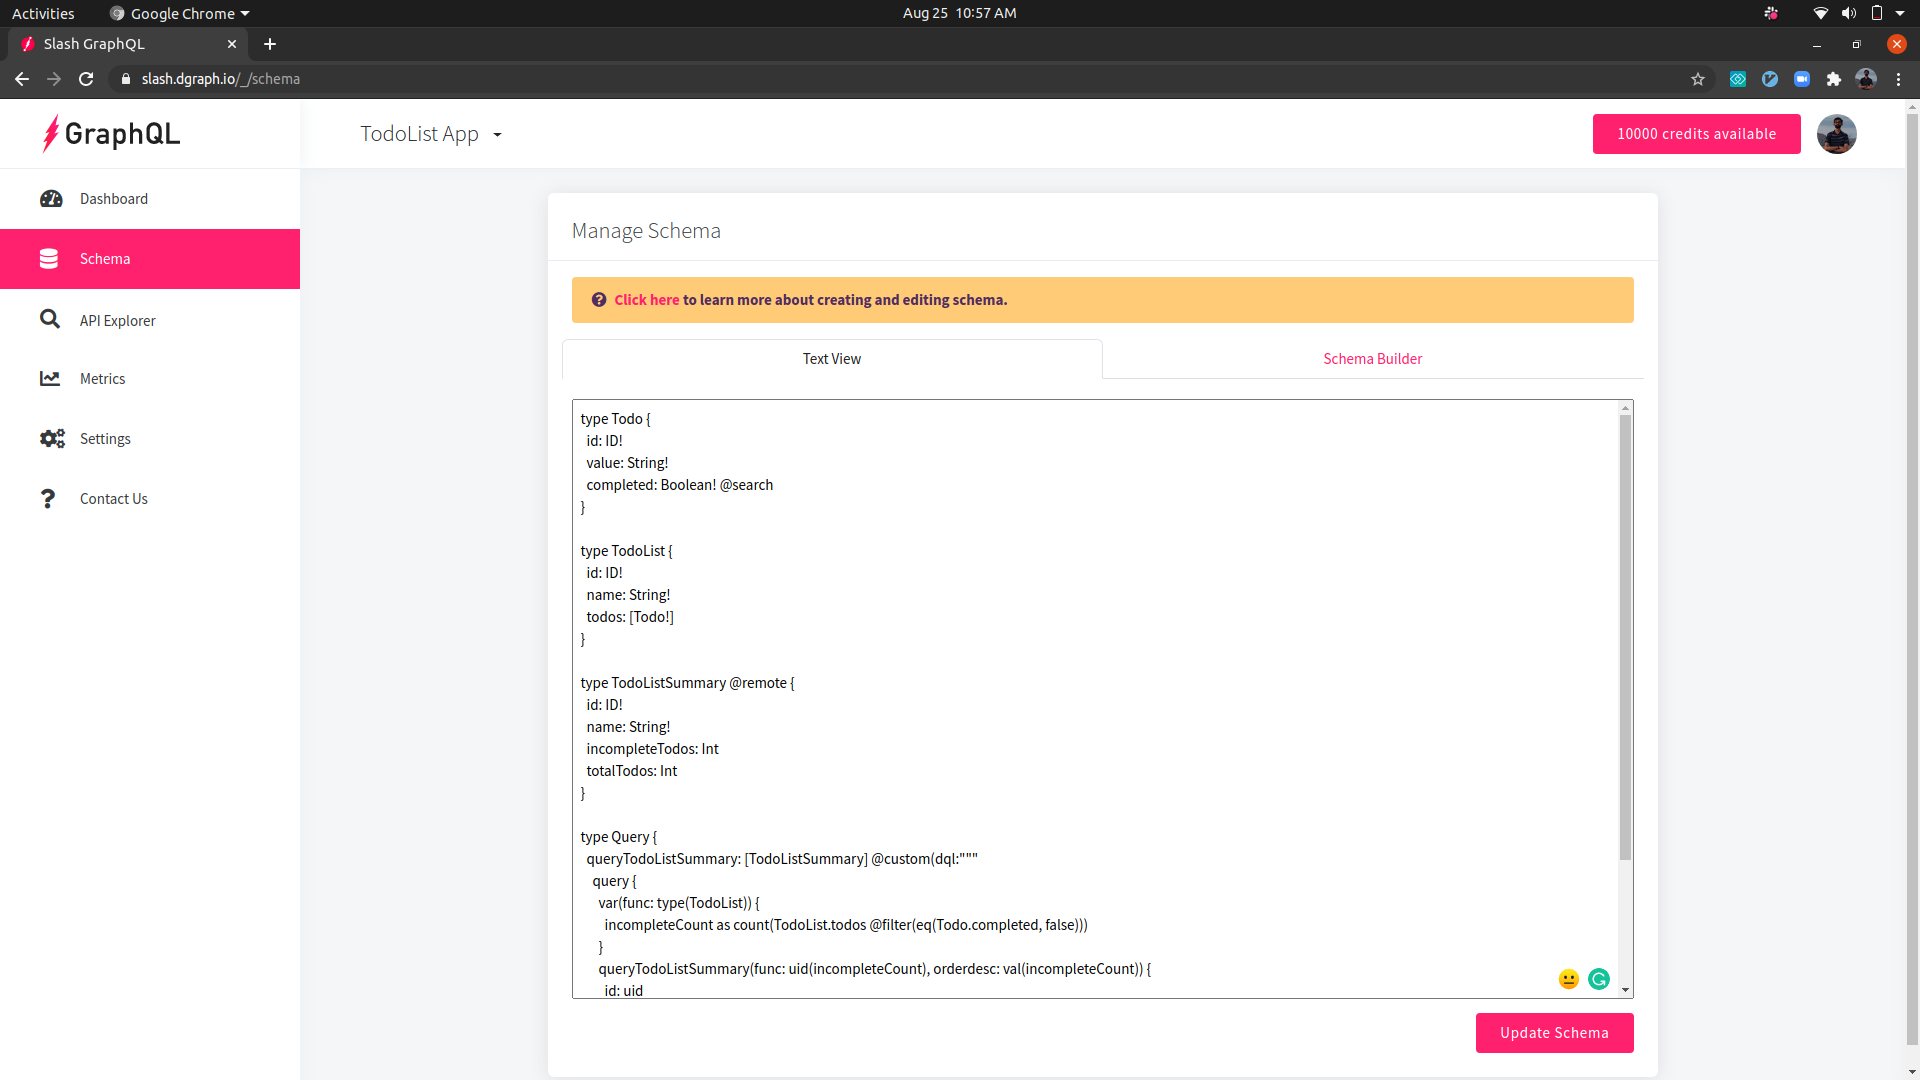Click the page vertical scrollbar
The height and width of the screenshot is (1080, 1920).
coord(1912,580)
